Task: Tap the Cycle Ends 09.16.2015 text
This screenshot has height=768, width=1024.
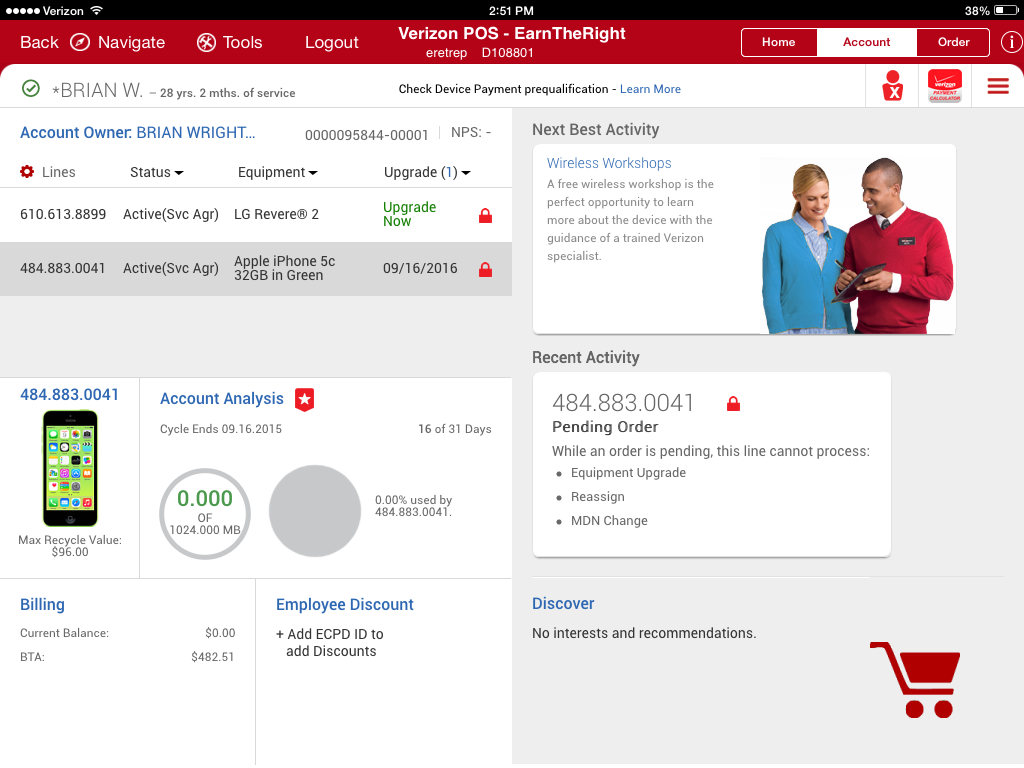Action: 221,429
